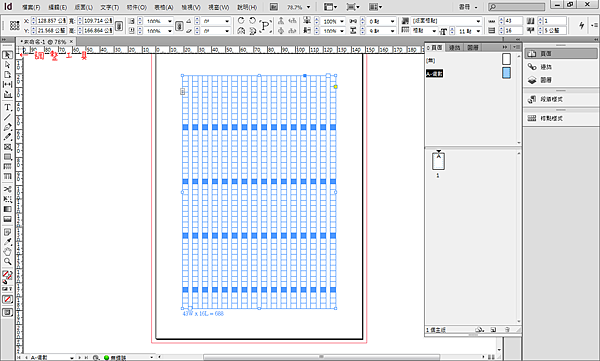Viewport: 600px width, 361px height.
Task: Select the Horizontal Grid tool
Action: click(x=7, y=167)
